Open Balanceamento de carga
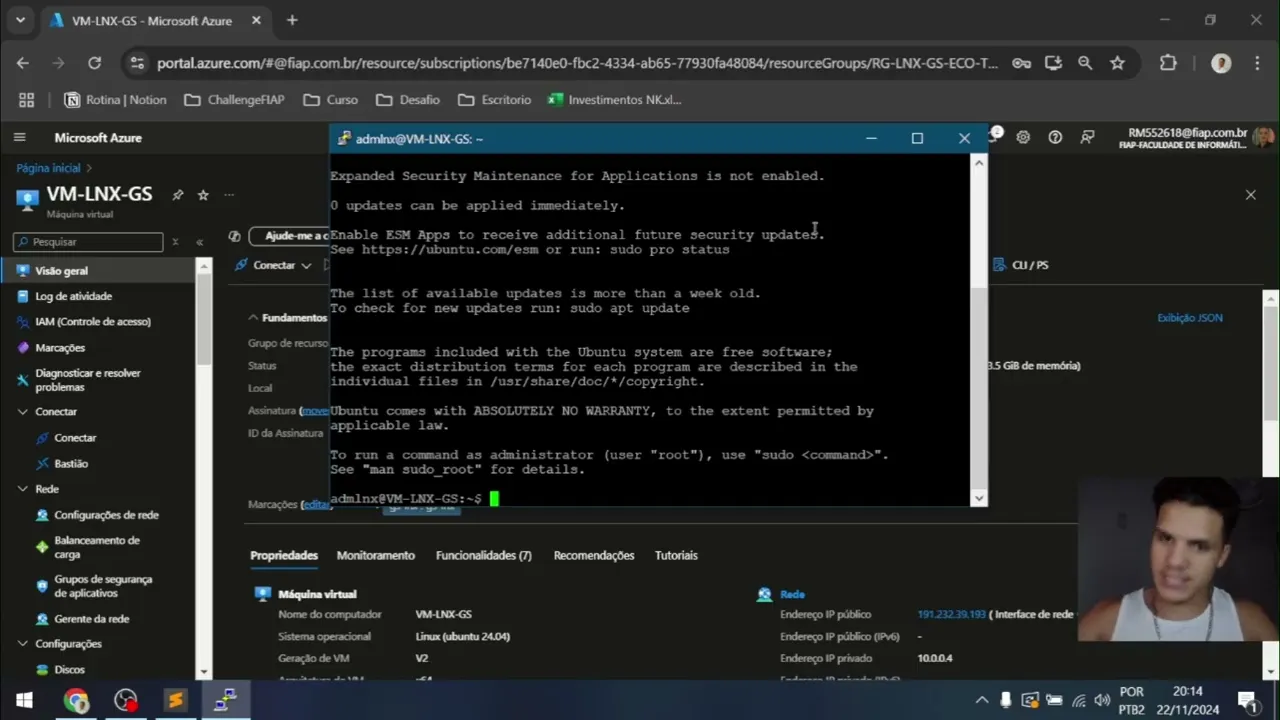The image size is (1280, 720). tap(97, 547)
